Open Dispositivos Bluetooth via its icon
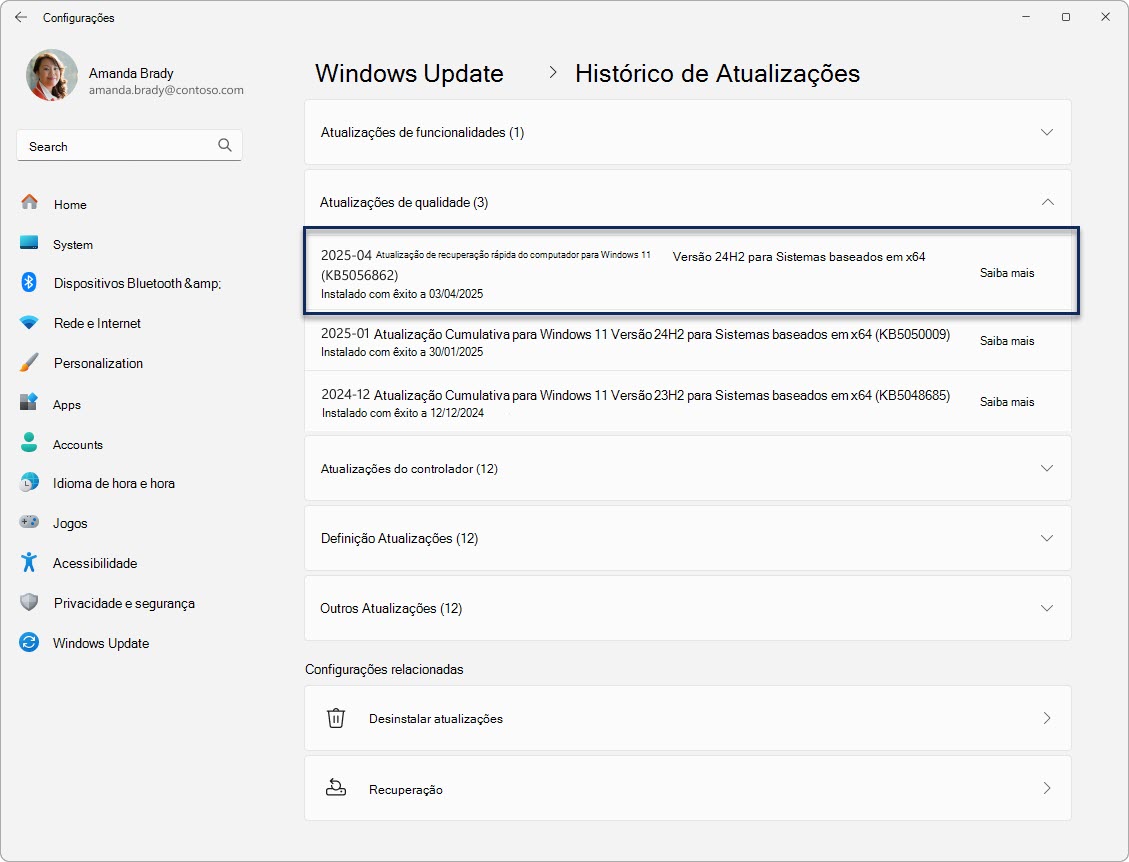Viewport: 1129px width, 862px height. [x=29, y=283]
